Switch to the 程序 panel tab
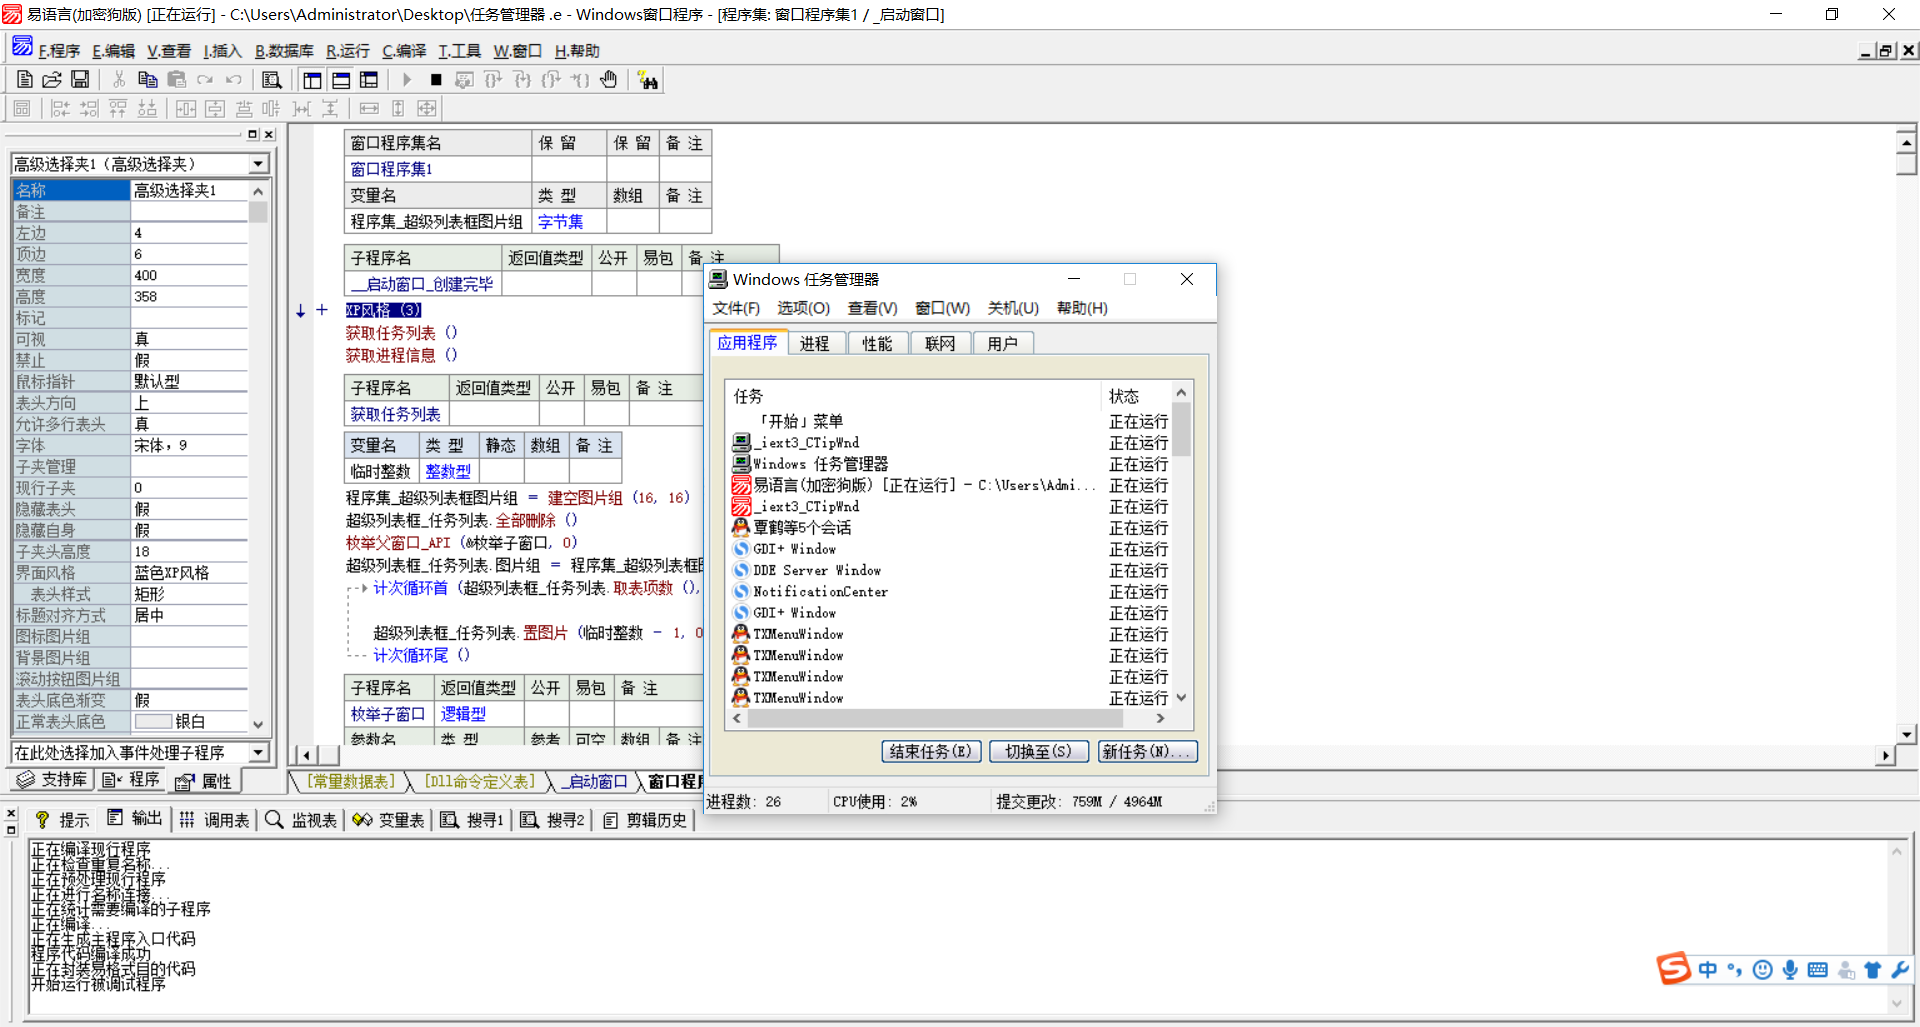Image resolution: width=1920 pixels, height=1027 pixels. (x=131, y=780)
